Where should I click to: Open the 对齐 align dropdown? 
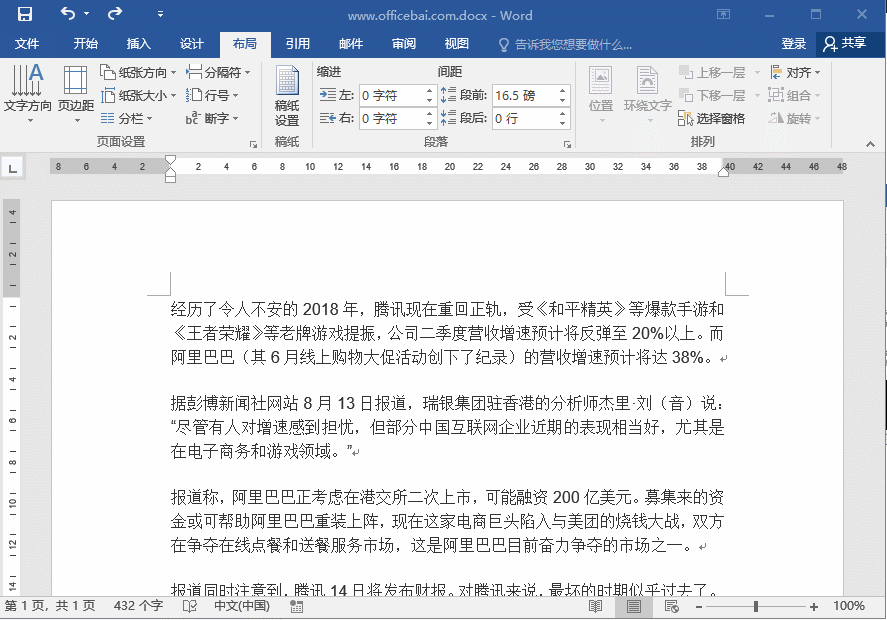(x=795, y=72)
